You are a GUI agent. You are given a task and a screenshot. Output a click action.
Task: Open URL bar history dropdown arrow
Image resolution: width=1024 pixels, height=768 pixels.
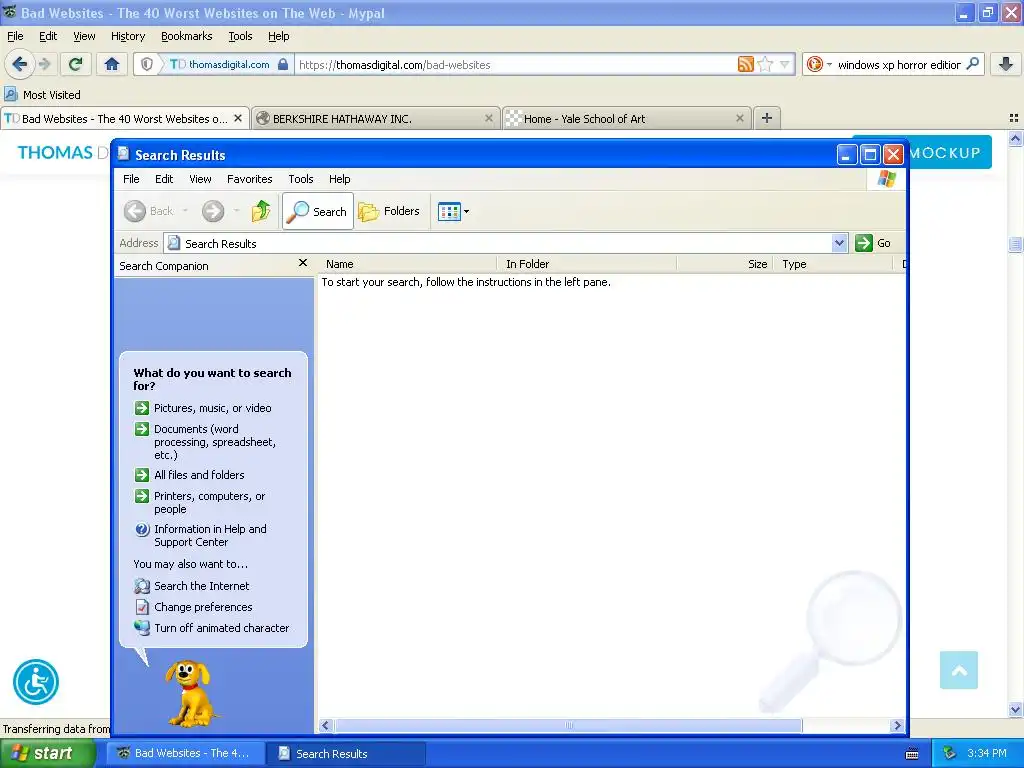[x=785, y=65]
